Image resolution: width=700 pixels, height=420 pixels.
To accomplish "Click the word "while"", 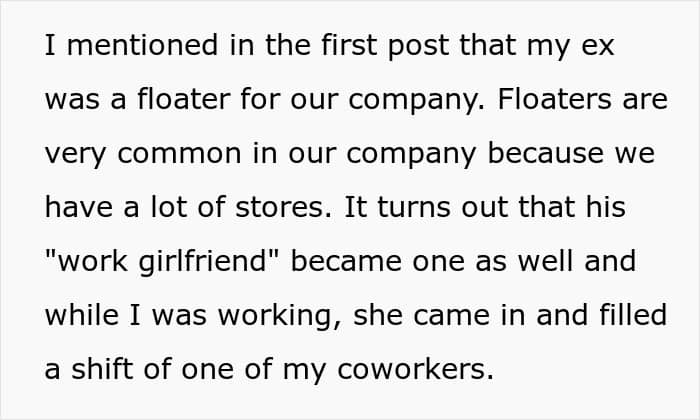I will (x=78, y=316).
